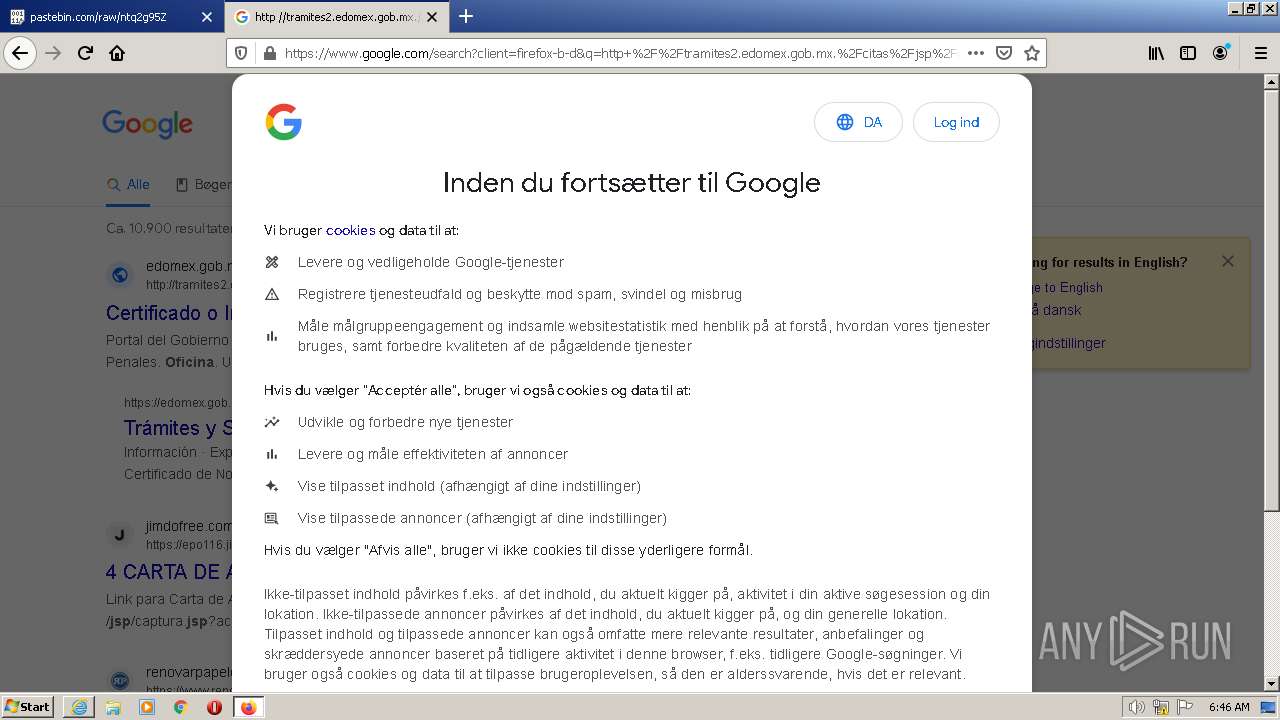Launch Chrome from taskbar
The image size is (1280, 720).
pos(181,707)
